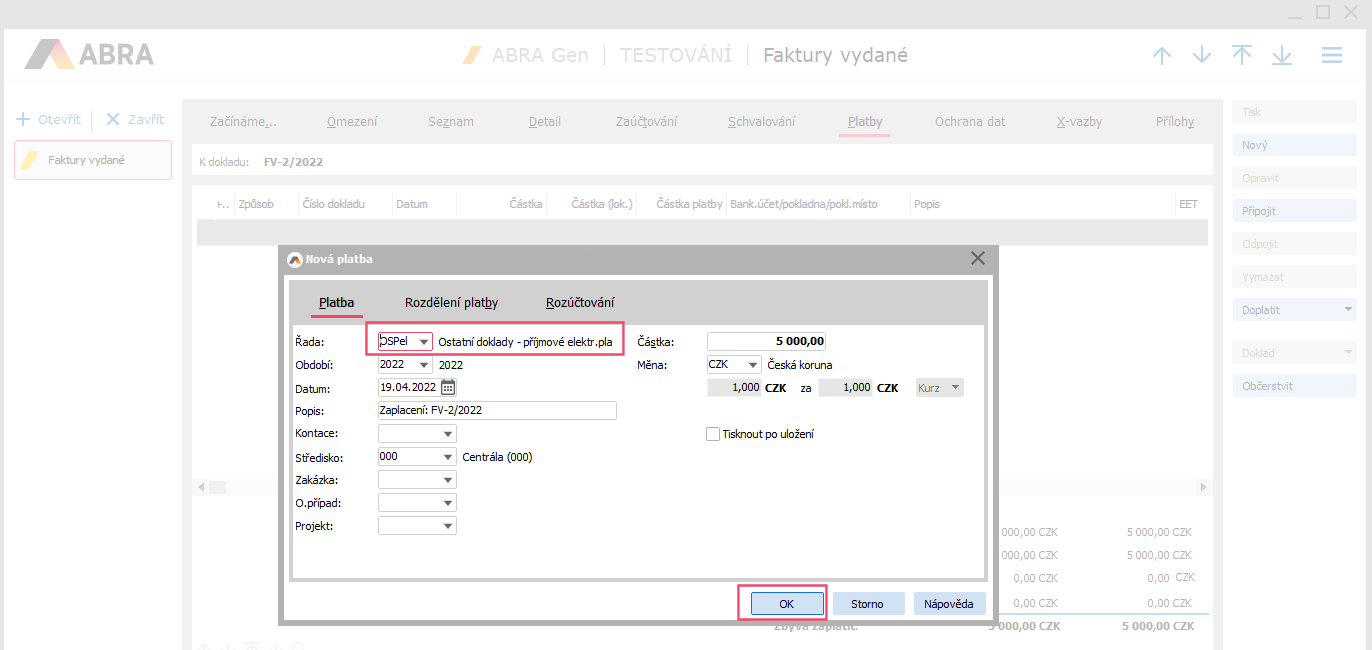Open the hamburger menu in header
This screenshot has height=650, width=1372.
tap(1331, 56)
